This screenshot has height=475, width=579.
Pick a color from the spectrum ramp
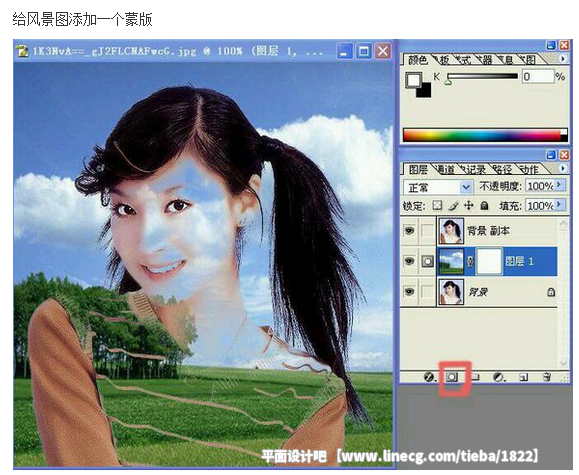coord(485,135)
